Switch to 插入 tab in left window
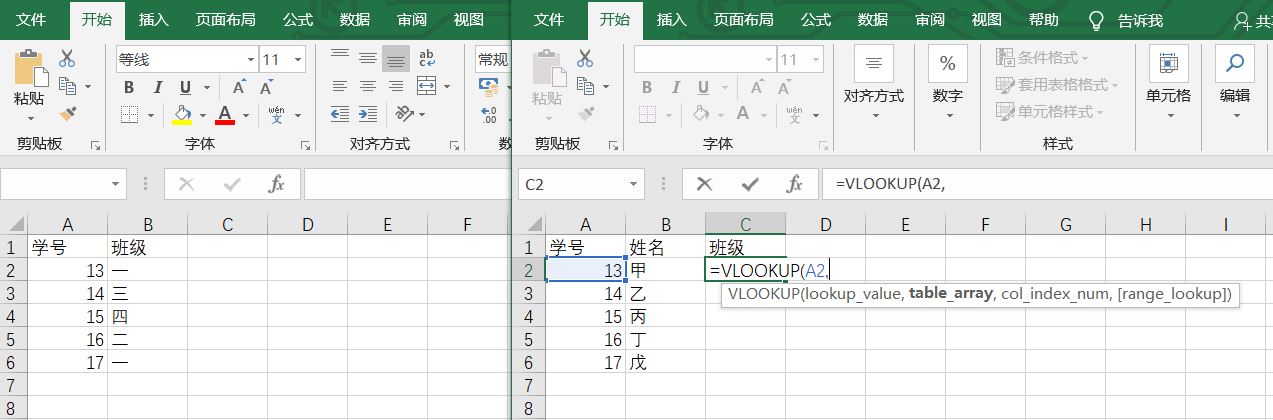Viewport: 1273px width, 420px height. tap(153, 19)
